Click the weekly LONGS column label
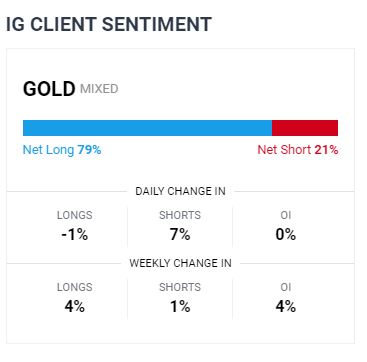Screen dimensions: 367x362 [x=75, y=287]
